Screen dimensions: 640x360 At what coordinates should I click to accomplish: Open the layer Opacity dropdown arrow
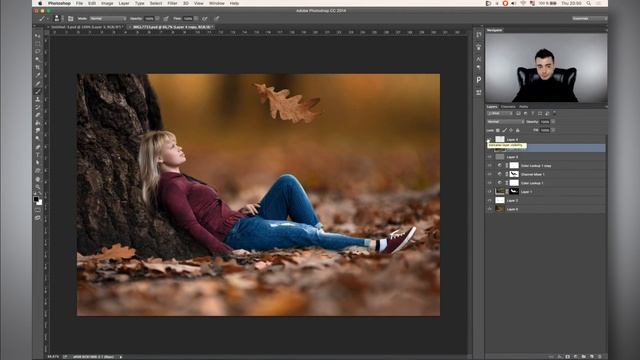553,122
